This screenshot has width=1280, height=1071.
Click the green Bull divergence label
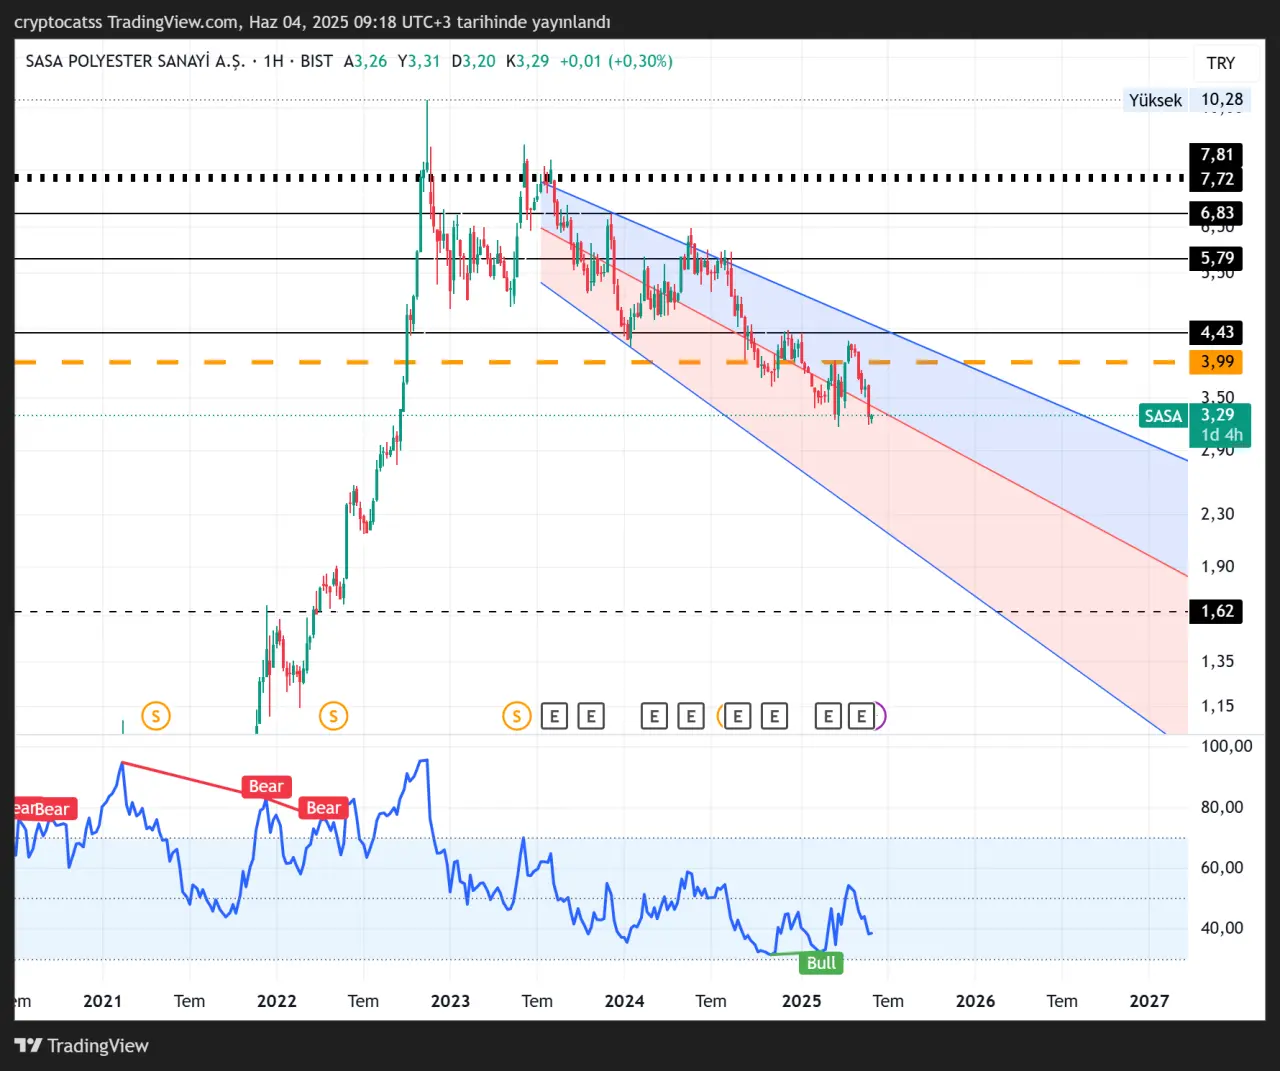point(821,963)
